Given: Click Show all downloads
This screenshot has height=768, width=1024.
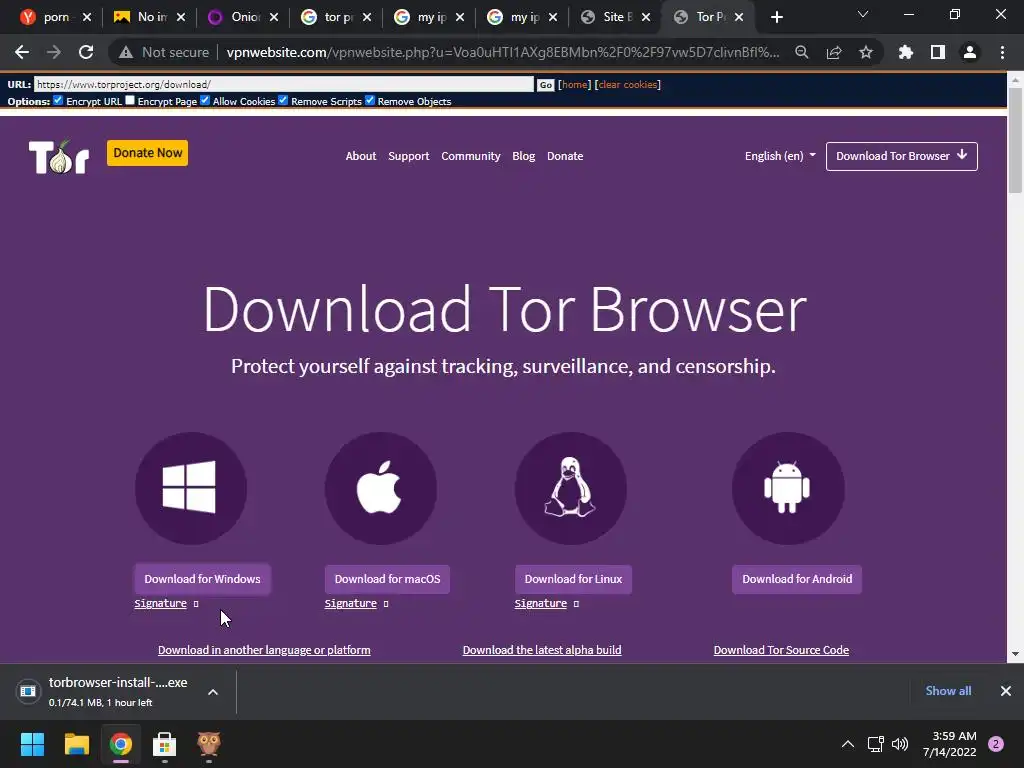Looking at the screenshot, I should (x=948, y=691).
